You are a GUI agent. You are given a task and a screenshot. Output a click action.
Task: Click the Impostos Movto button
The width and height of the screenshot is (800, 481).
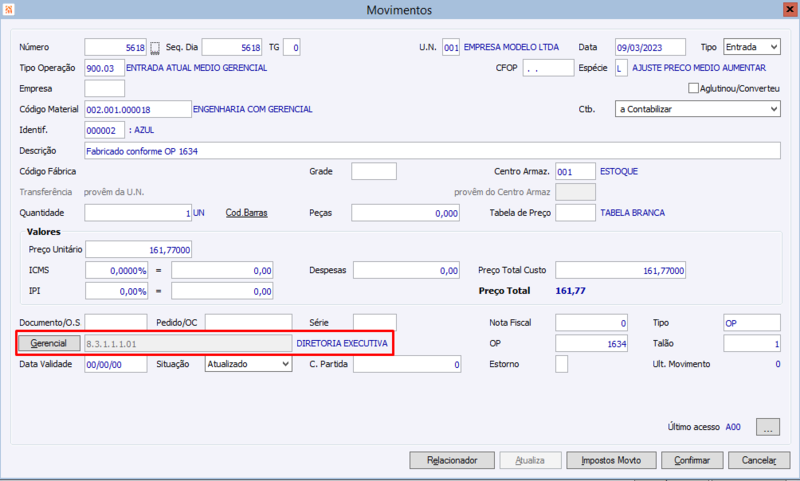click(611, 460)
